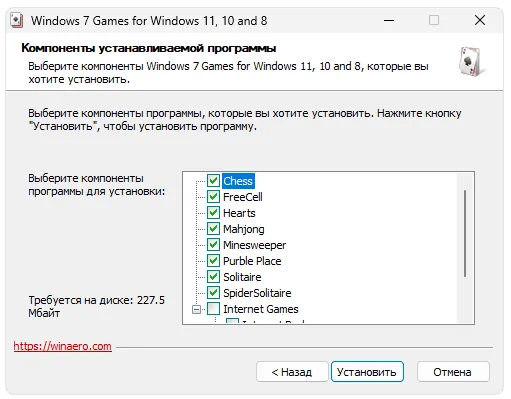Select the Purble Place label
Screen dimensions: 511x399
tap(252, 261)
